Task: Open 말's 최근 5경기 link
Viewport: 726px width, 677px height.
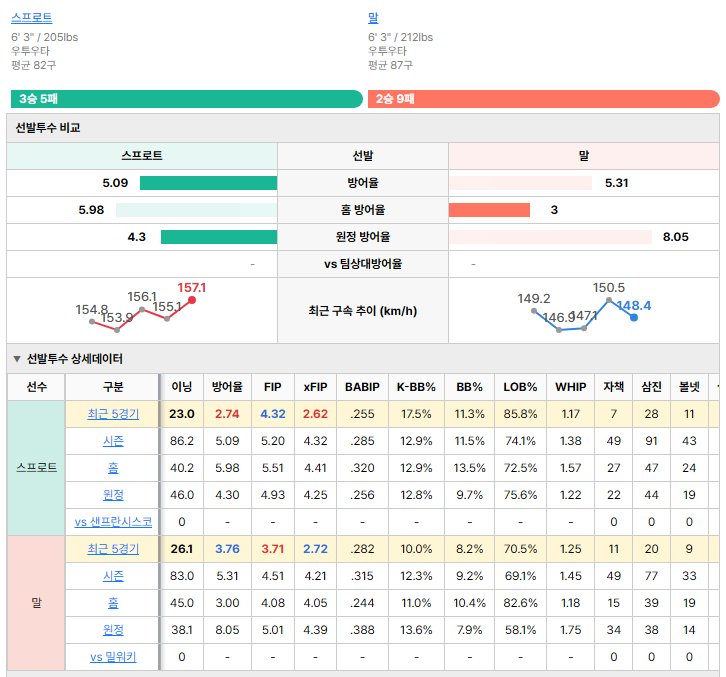Action: [113, 549]
